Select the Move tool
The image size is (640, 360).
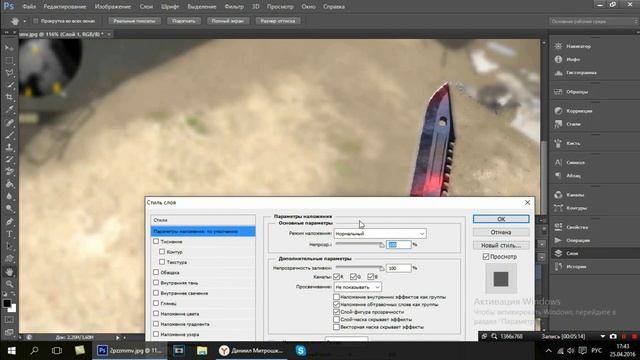(x=9, y=48)
